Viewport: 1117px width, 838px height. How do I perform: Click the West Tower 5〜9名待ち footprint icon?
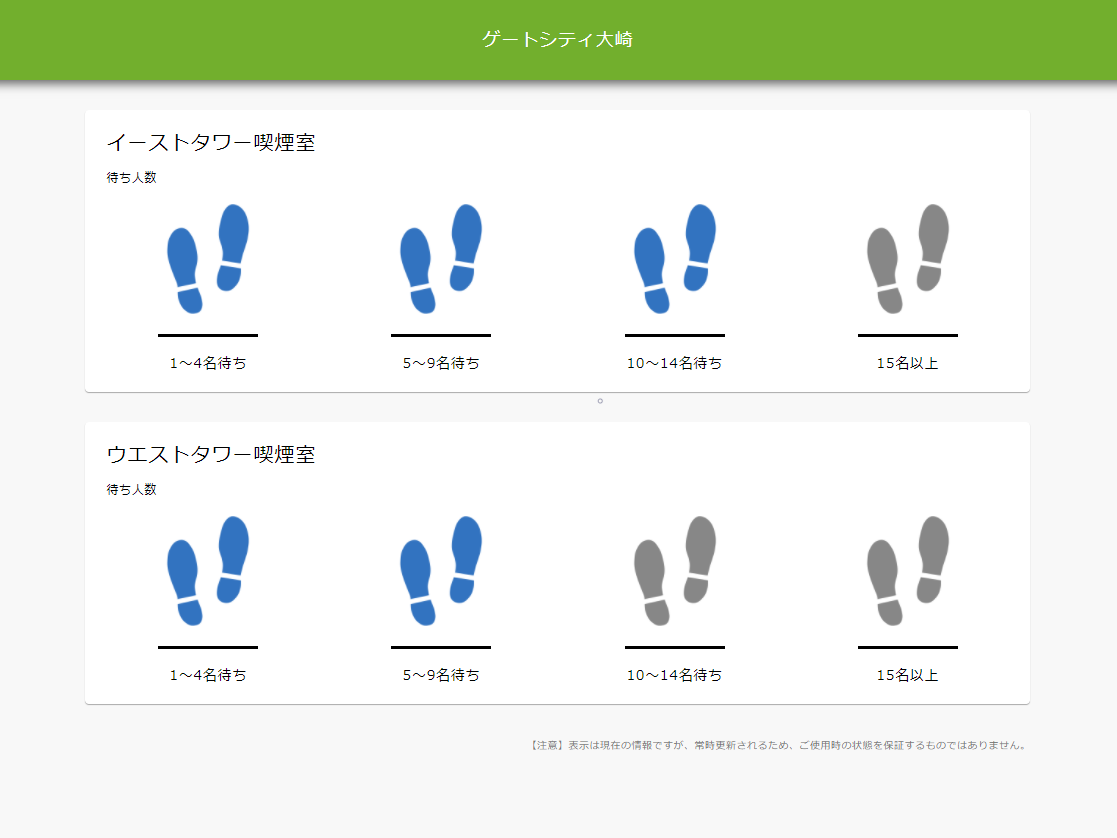point(441,571)
